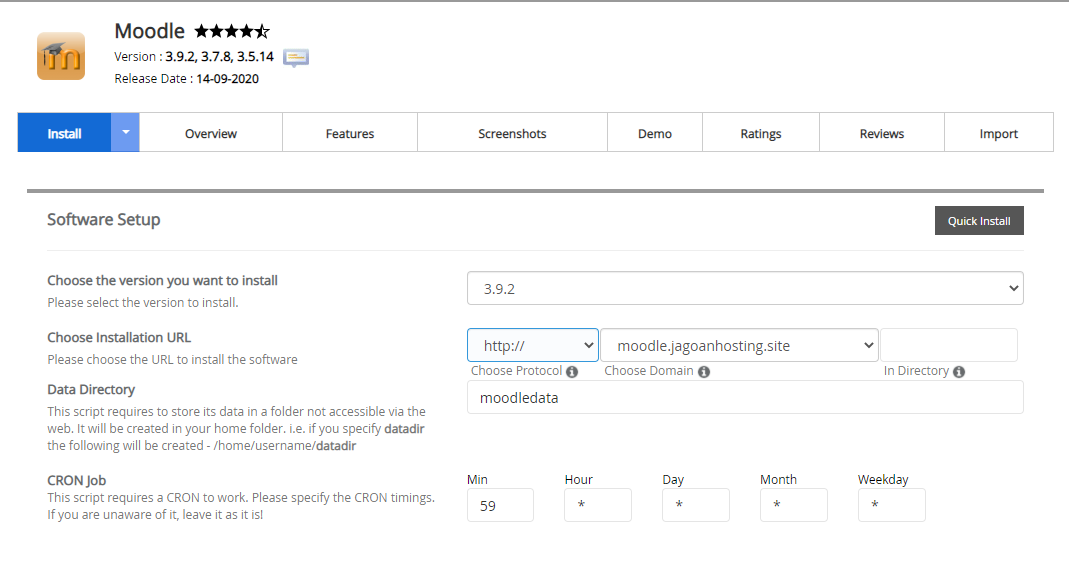Click info icon beside Choose Protocol

click(x=572, y=371)
